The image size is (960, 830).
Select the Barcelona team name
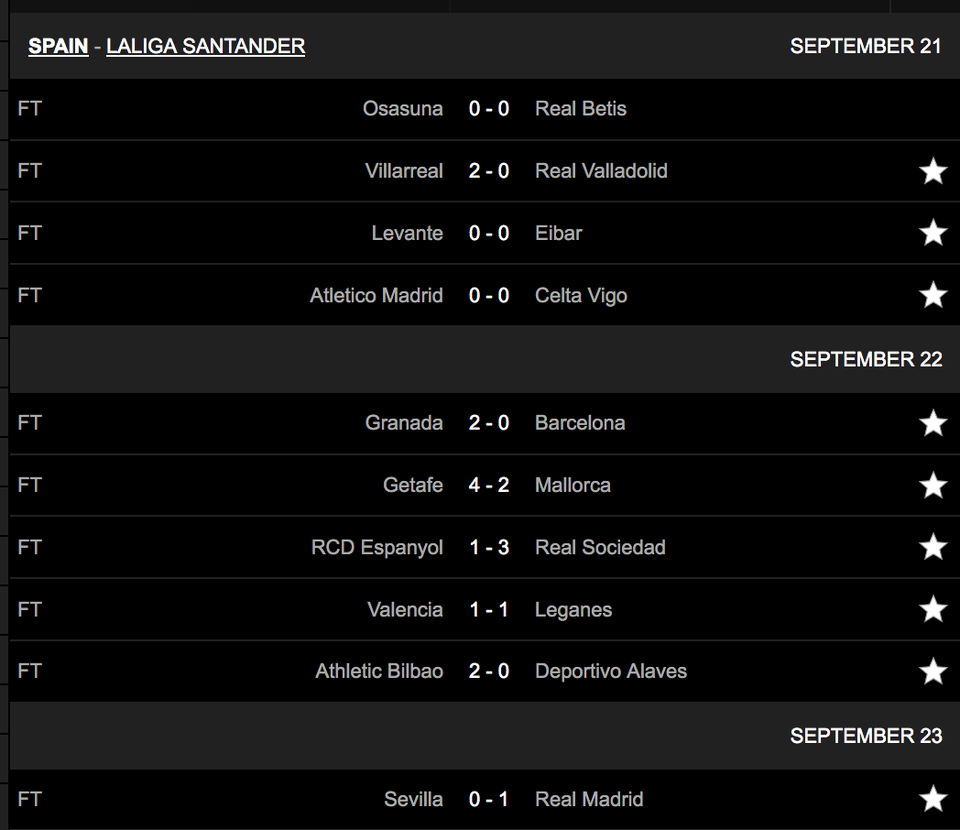point(580,423)
